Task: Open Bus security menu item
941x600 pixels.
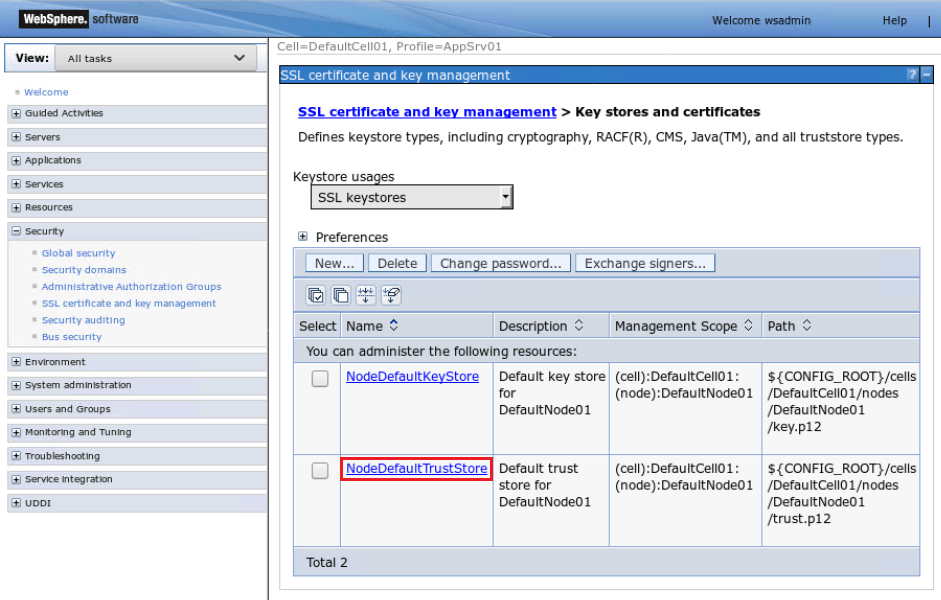Action: (72, 337)
